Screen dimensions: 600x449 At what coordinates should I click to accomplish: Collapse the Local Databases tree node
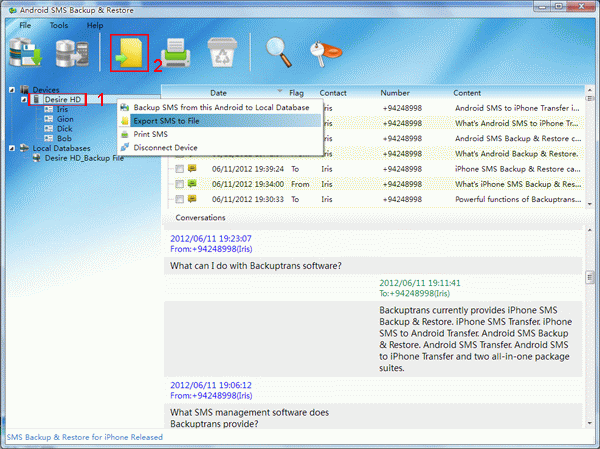click(12, 148)
